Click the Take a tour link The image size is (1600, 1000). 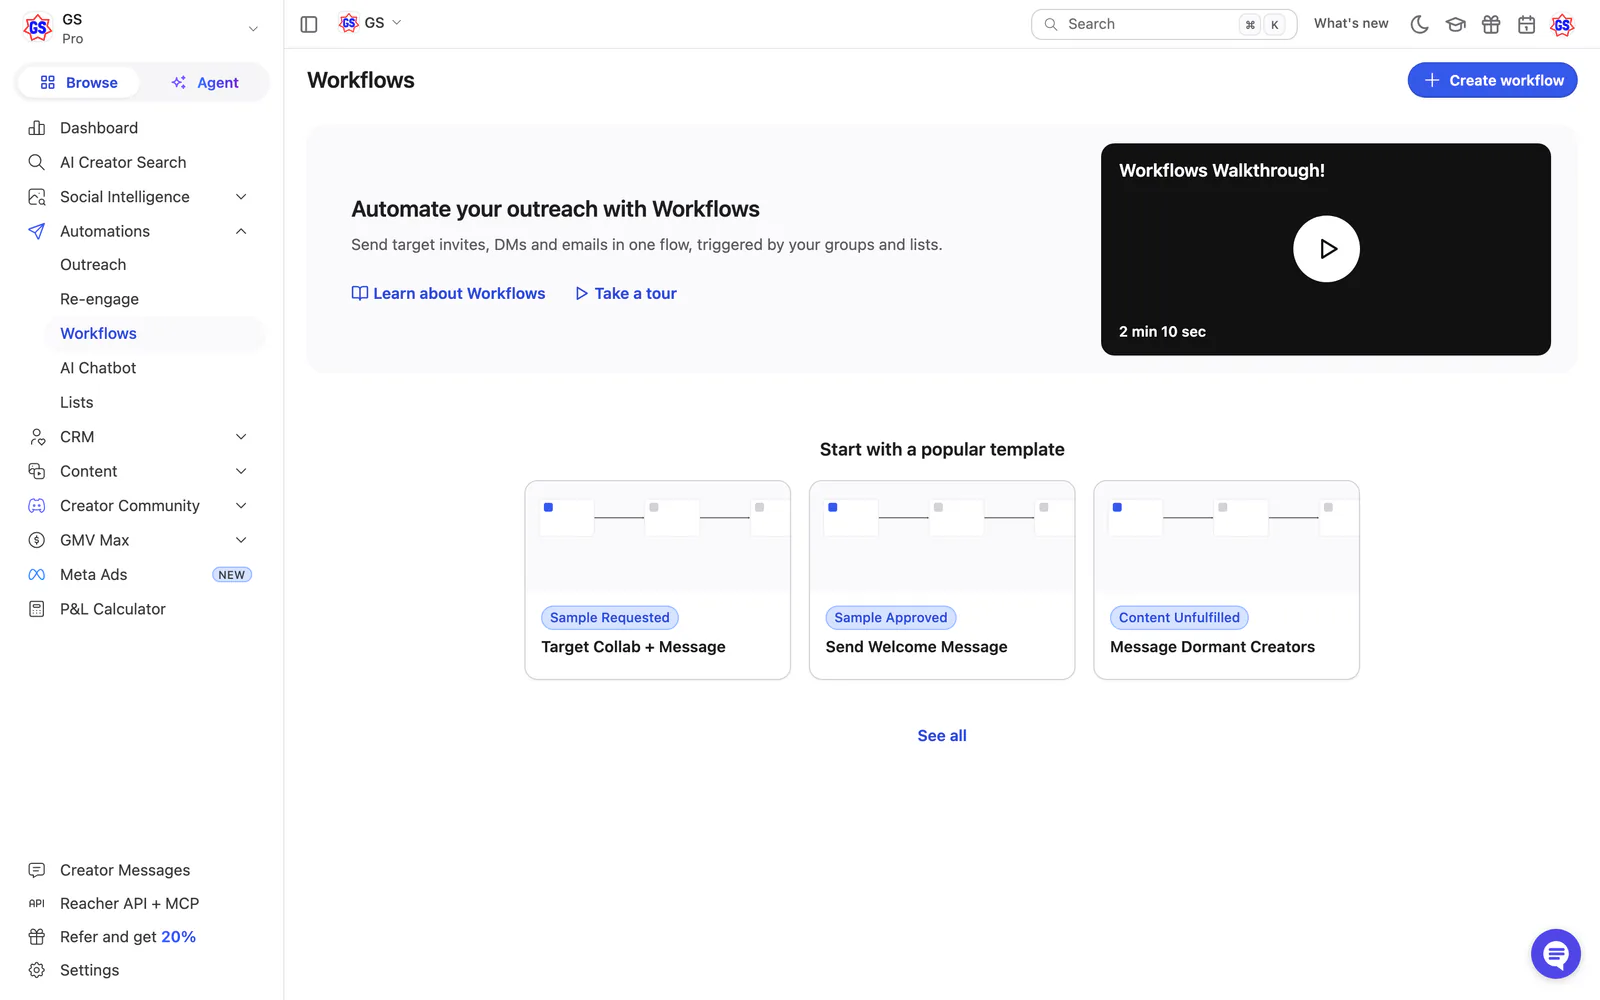tap(626, 293)
